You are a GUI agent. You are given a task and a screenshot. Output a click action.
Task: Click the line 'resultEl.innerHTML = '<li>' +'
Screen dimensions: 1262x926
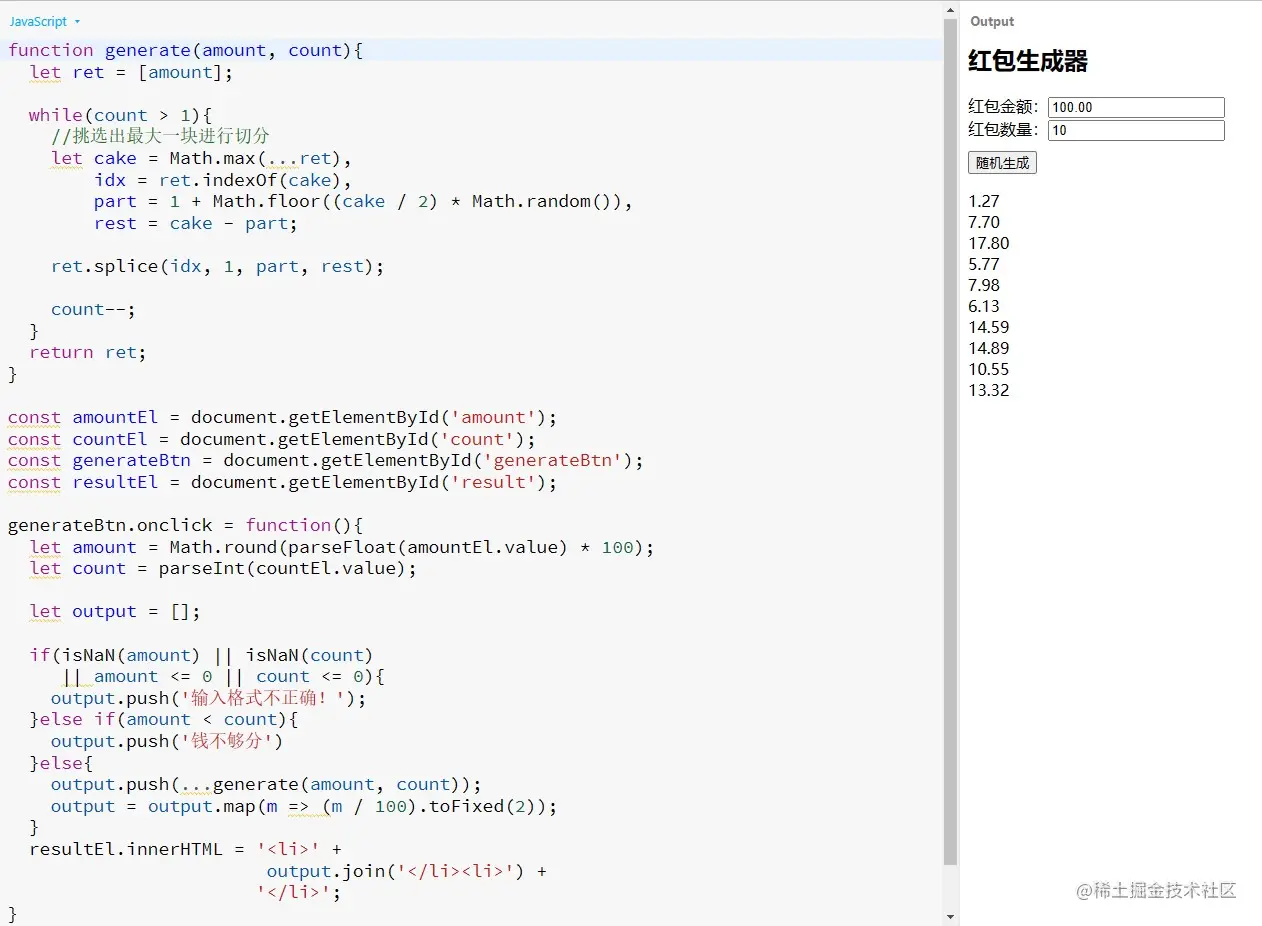click(186, 849)
